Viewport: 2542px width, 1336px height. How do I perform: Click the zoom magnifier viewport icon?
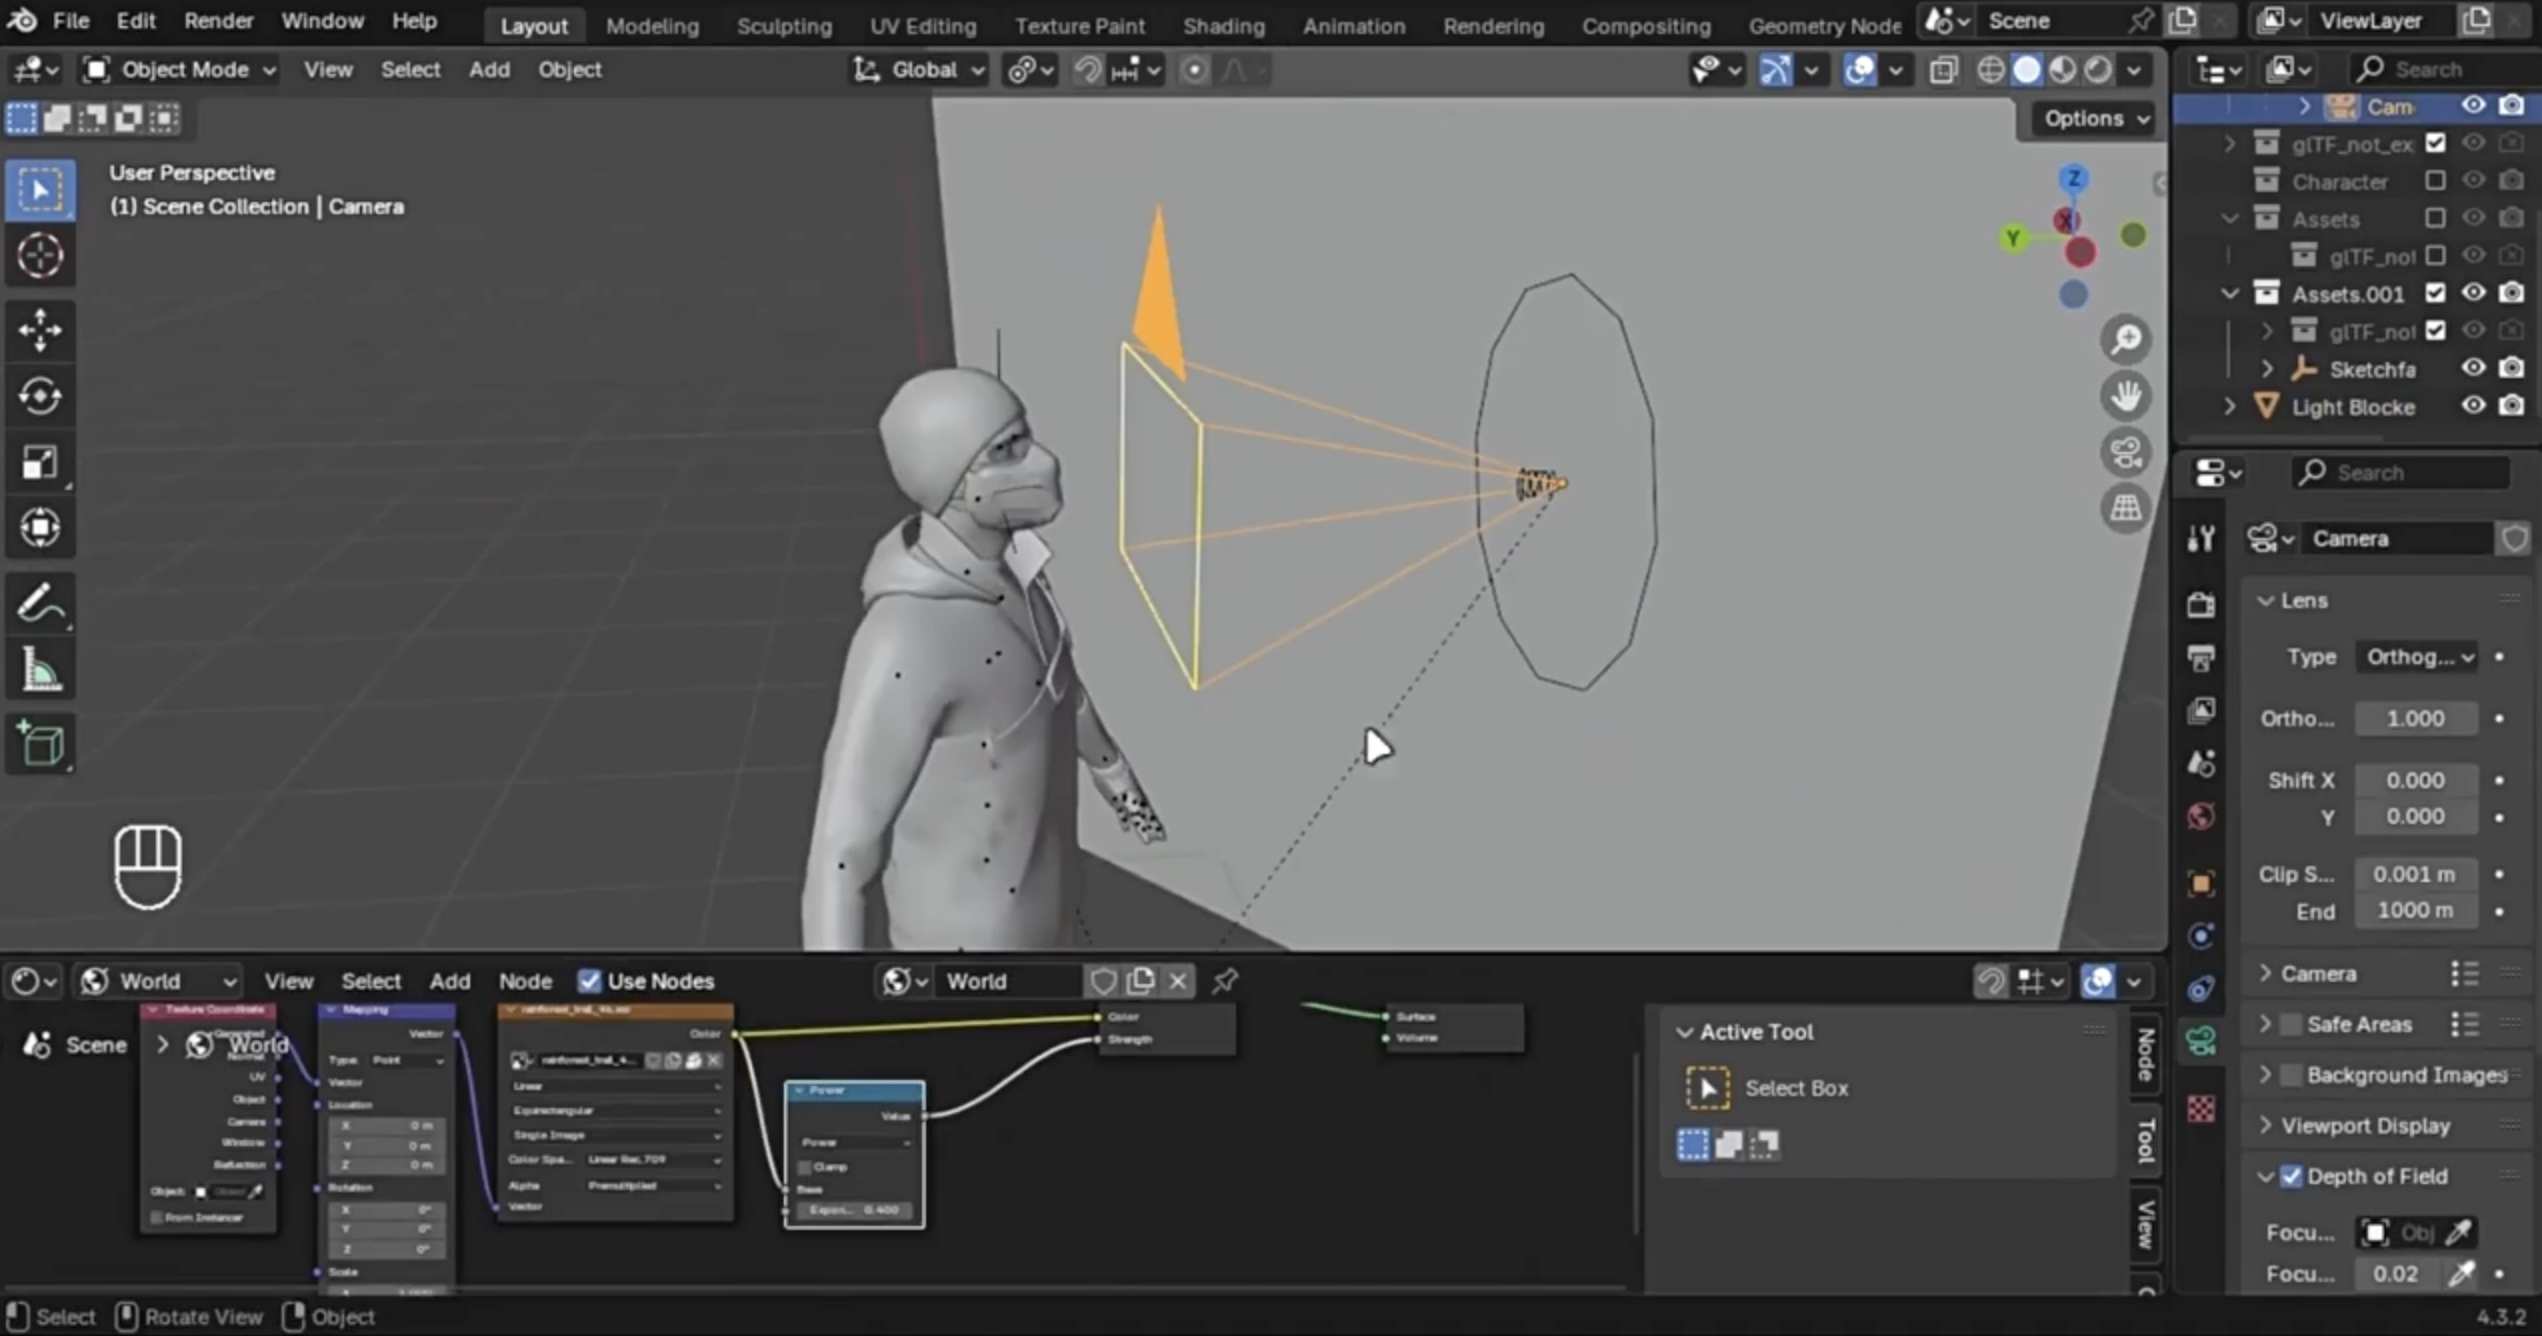[x=2125, y=340]
